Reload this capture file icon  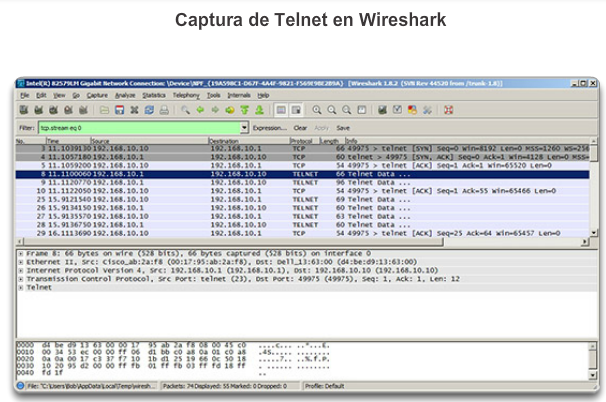click(149, 110)
